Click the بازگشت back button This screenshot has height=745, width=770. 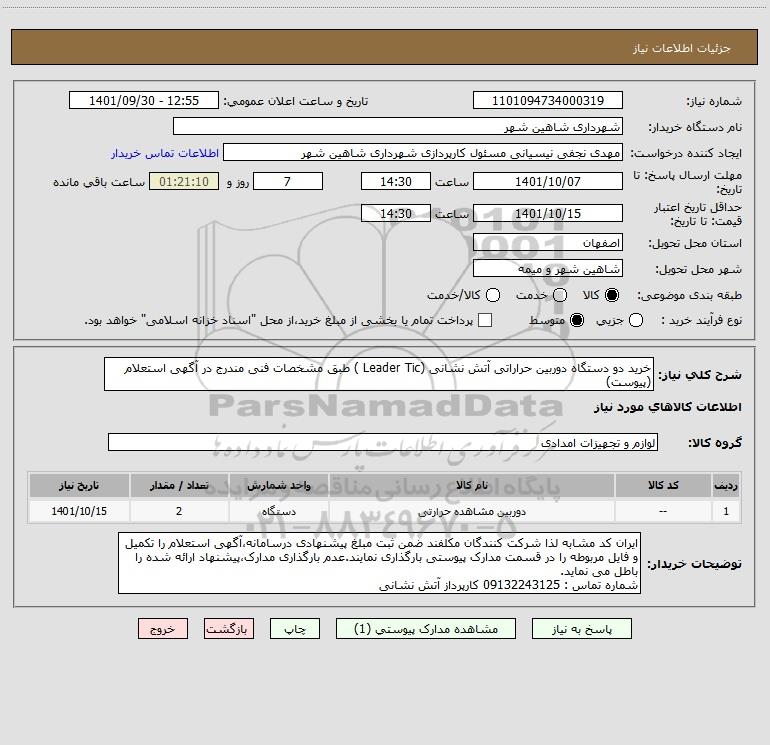click(x=229, y=629)
